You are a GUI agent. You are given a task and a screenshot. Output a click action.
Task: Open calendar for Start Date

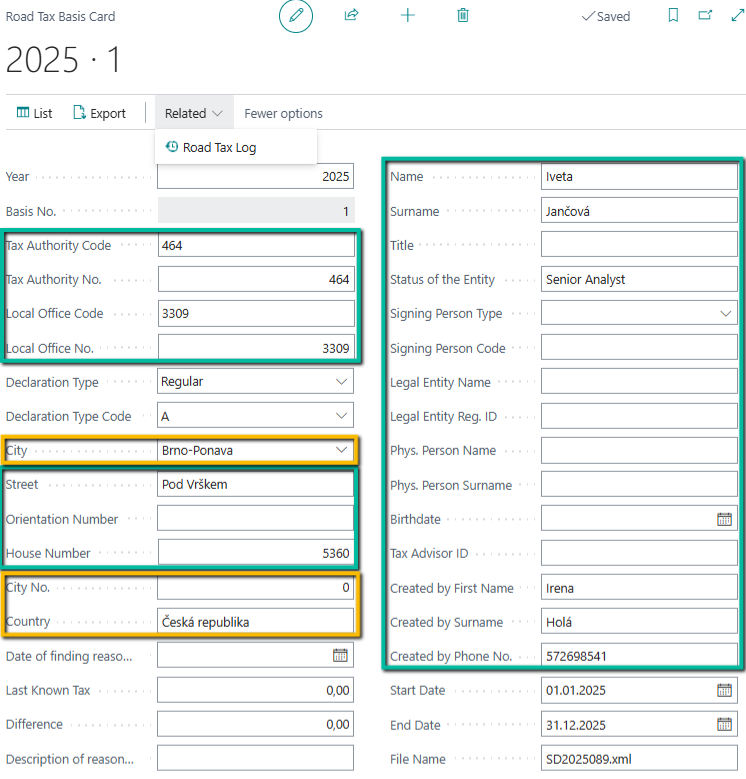pos(724,690)
